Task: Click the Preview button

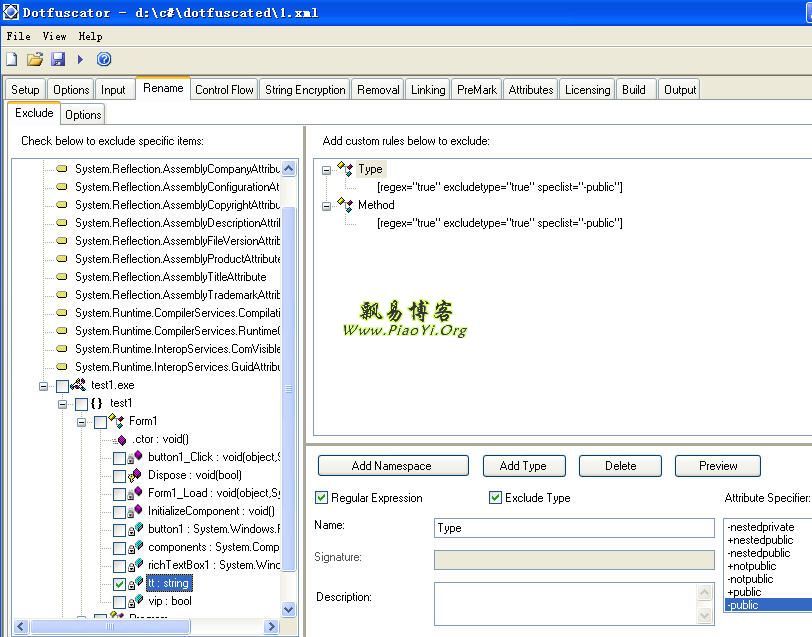Action: (718, 466)
